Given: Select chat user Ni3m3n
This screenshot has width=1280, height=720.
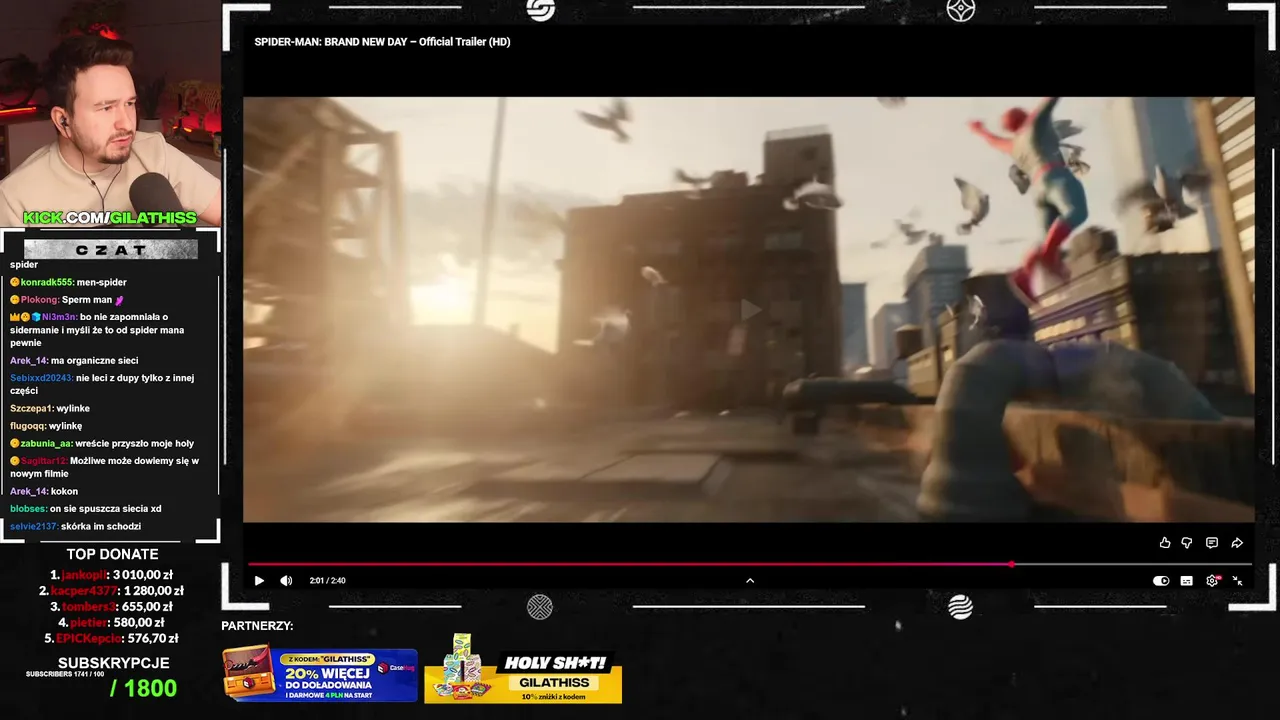Looking at the screenshot, I should tap(60, 317).
